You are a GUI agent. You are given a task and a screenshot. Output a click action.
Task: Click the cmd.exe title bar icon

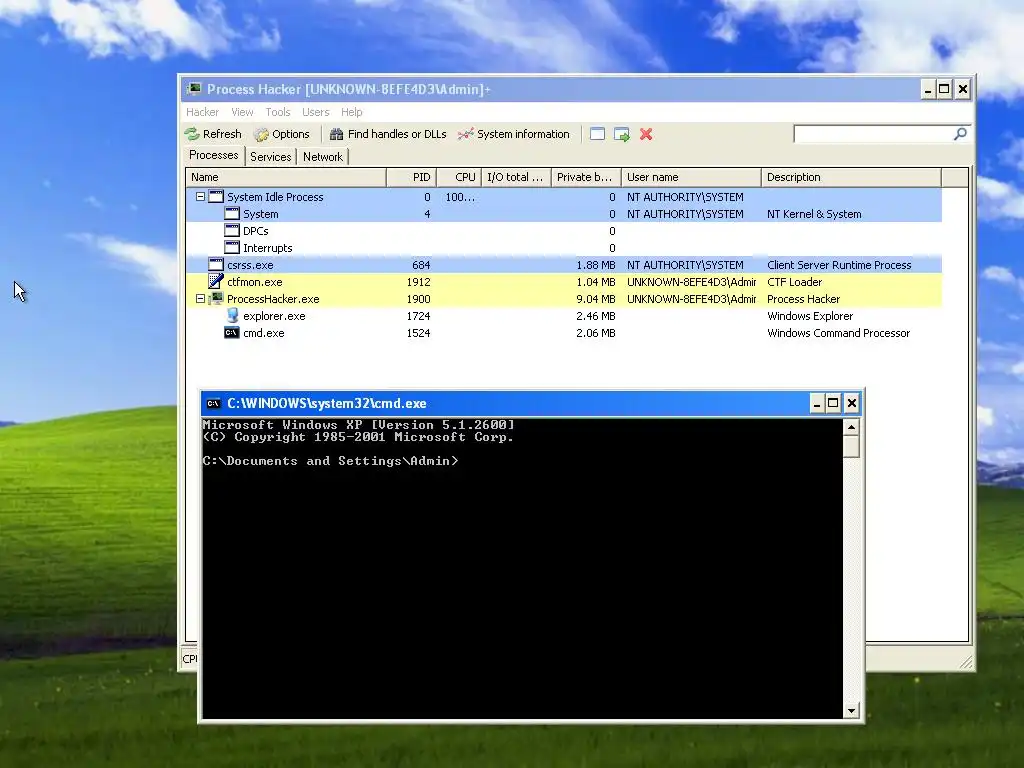[x=213, y=404]
